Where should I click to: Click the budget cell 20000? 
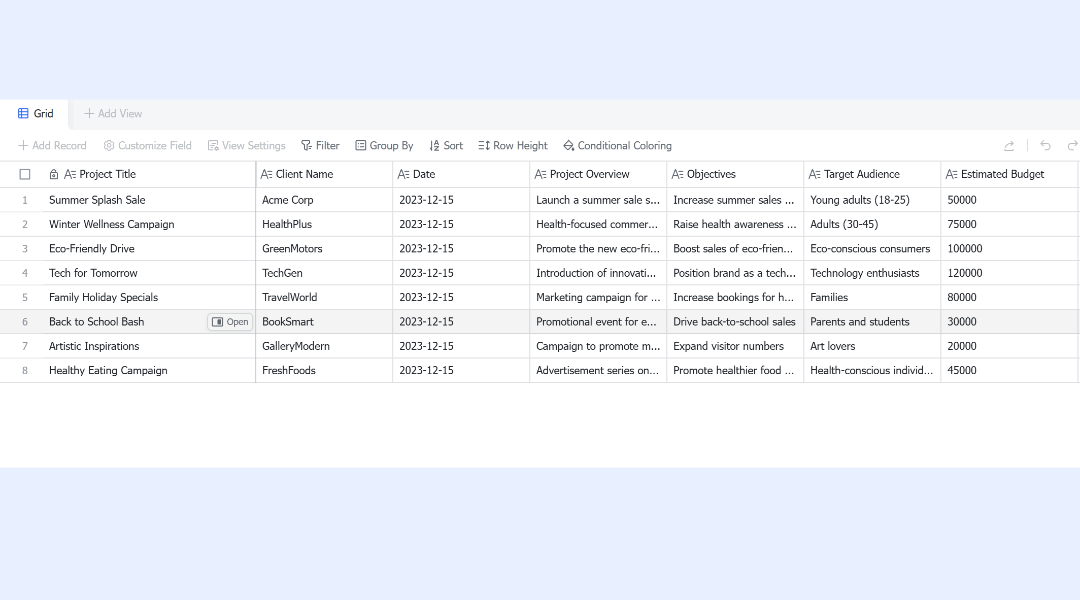click(1009, 346)
